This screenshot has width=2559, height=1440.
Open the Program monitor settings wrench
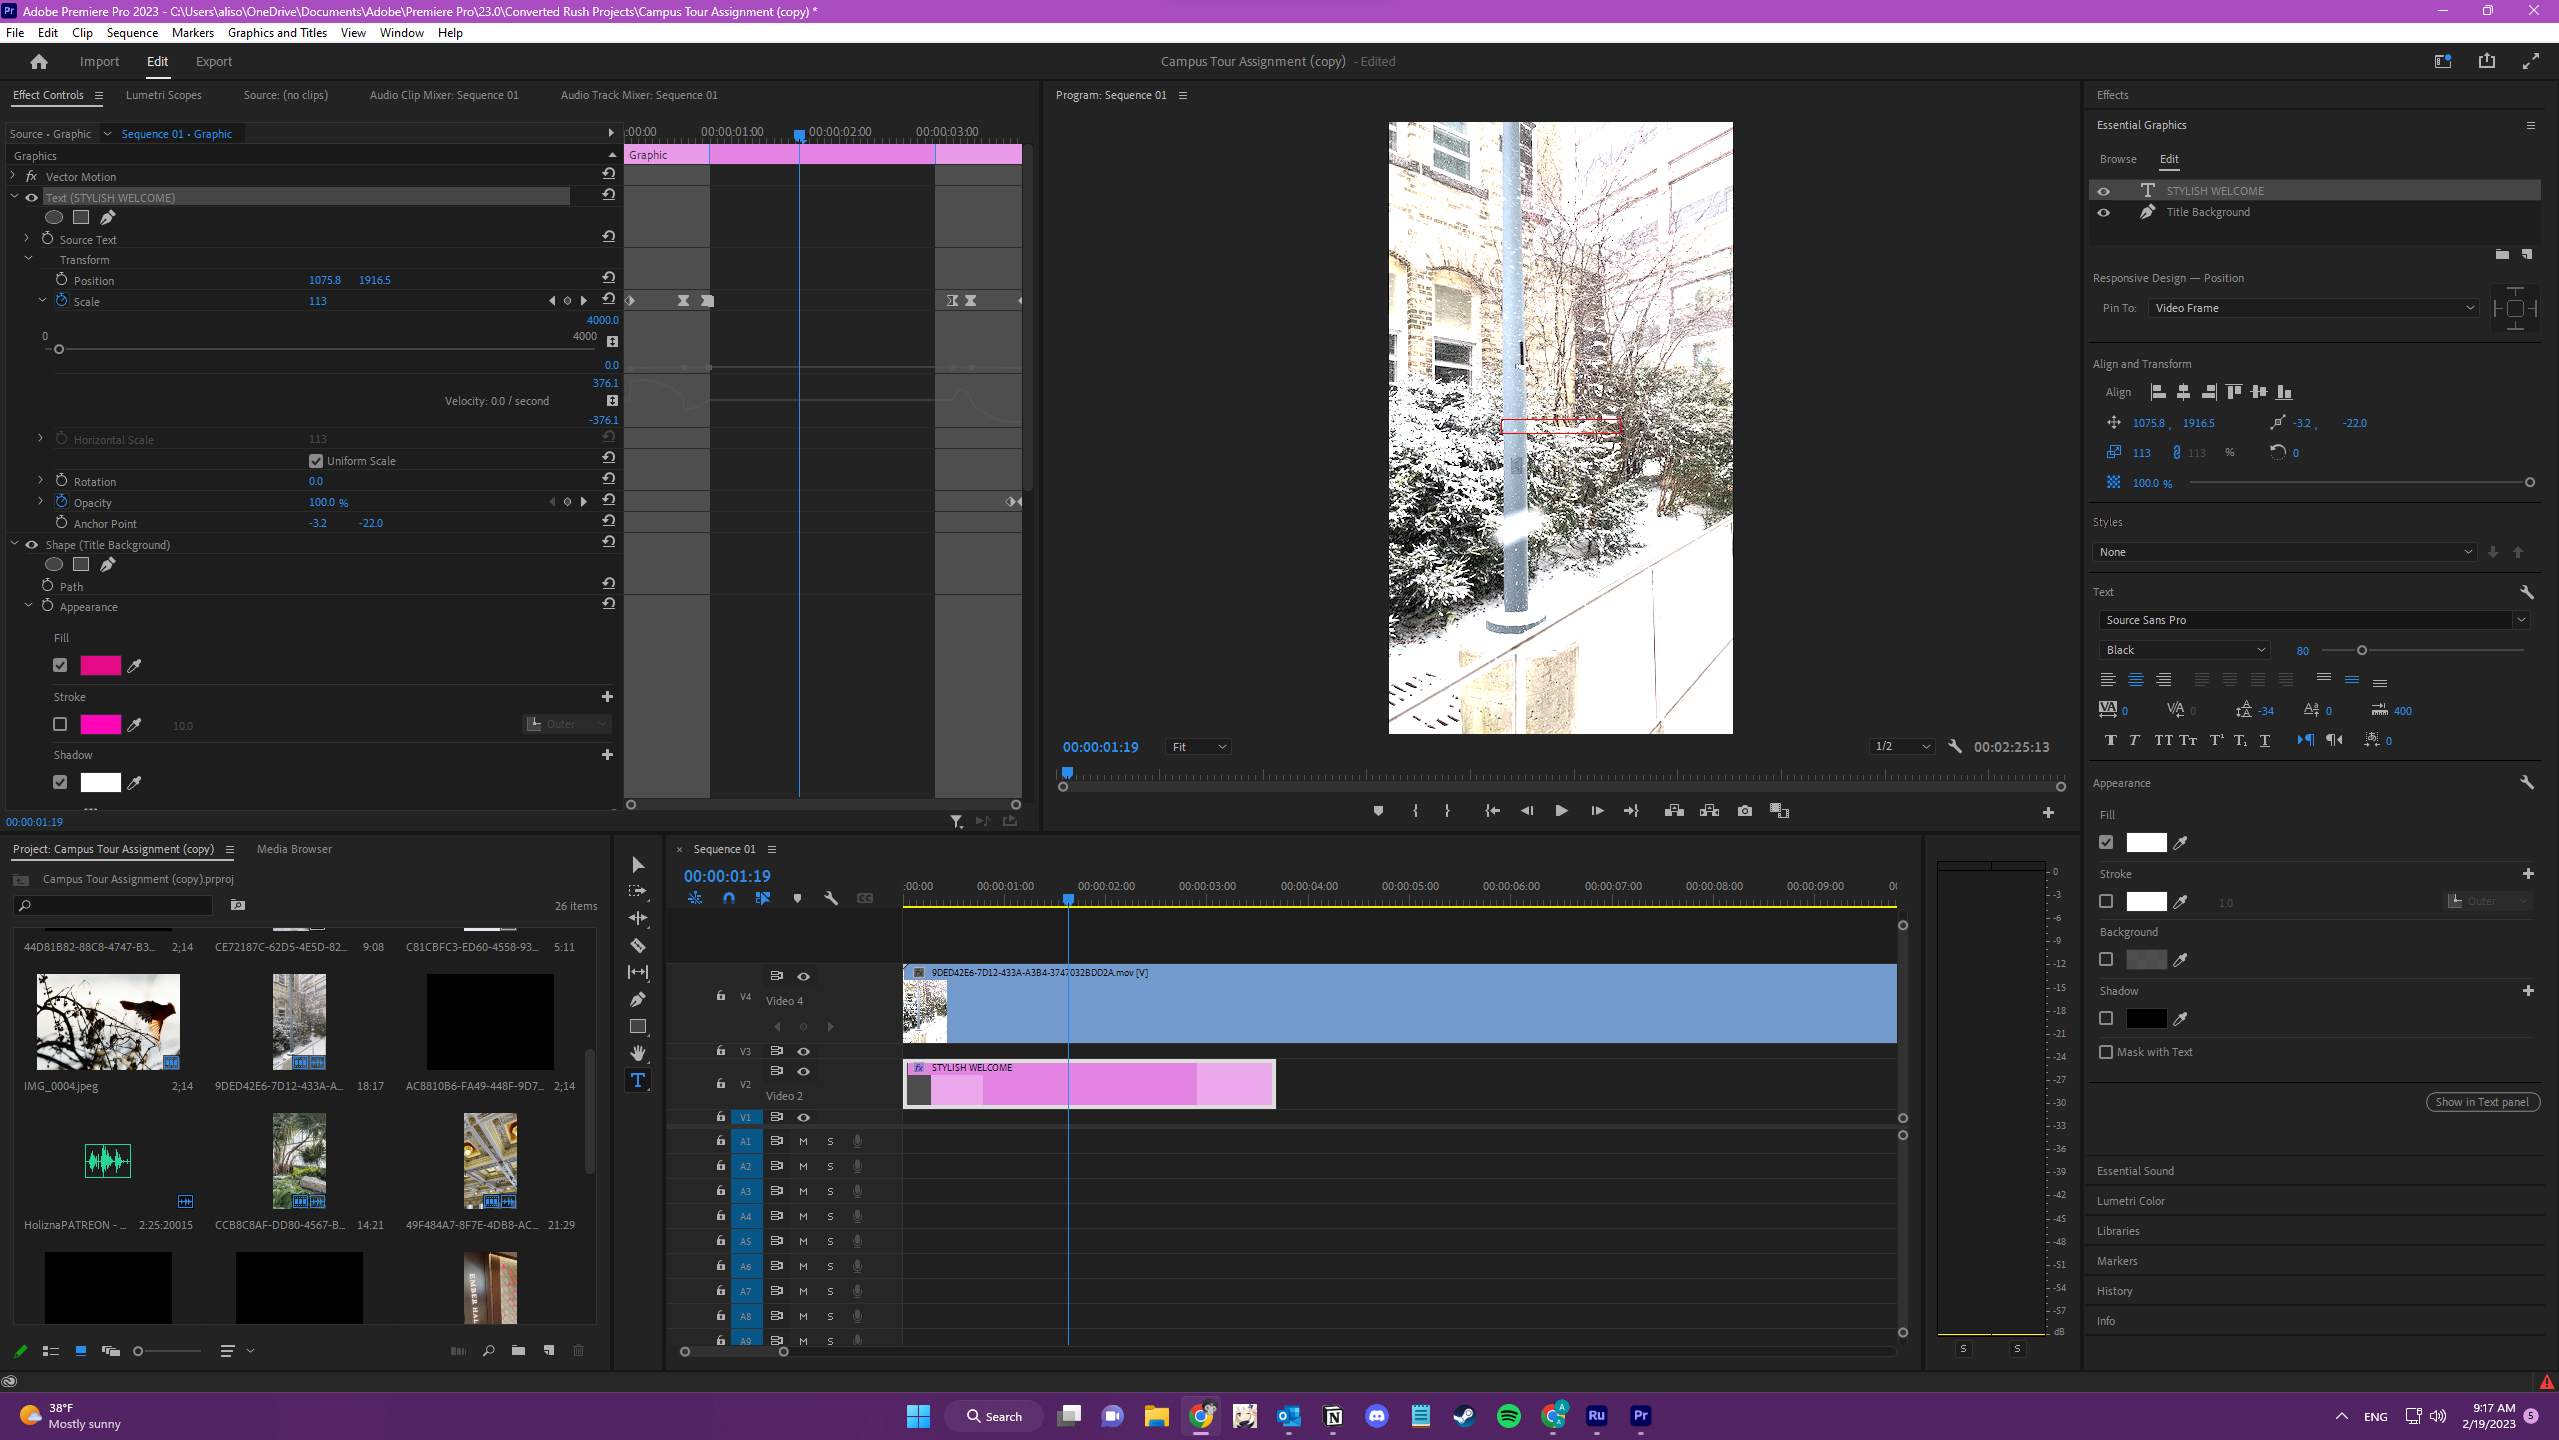pyautogui.click(x=1955, y=746)
